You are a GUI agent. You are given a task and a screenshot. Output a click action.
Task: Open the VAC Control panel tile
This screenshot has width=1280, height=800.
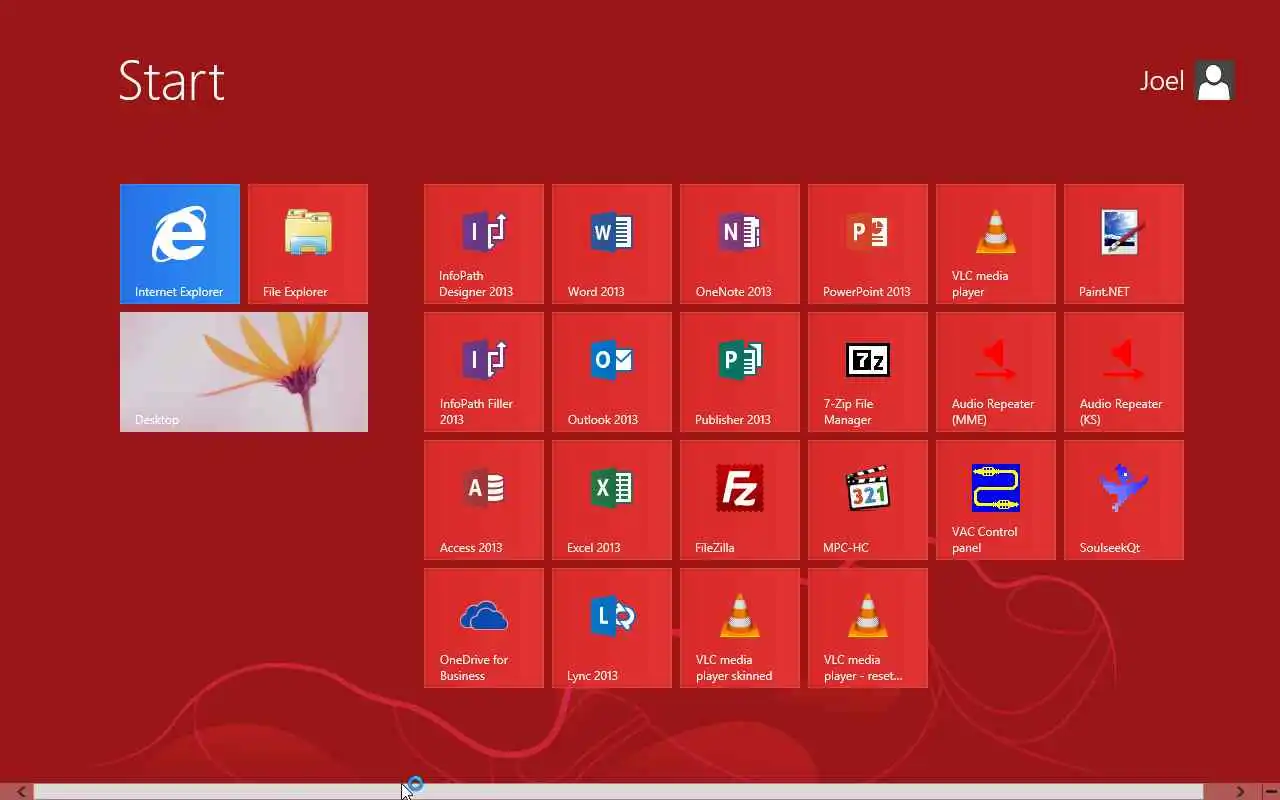tap(996, 500)
